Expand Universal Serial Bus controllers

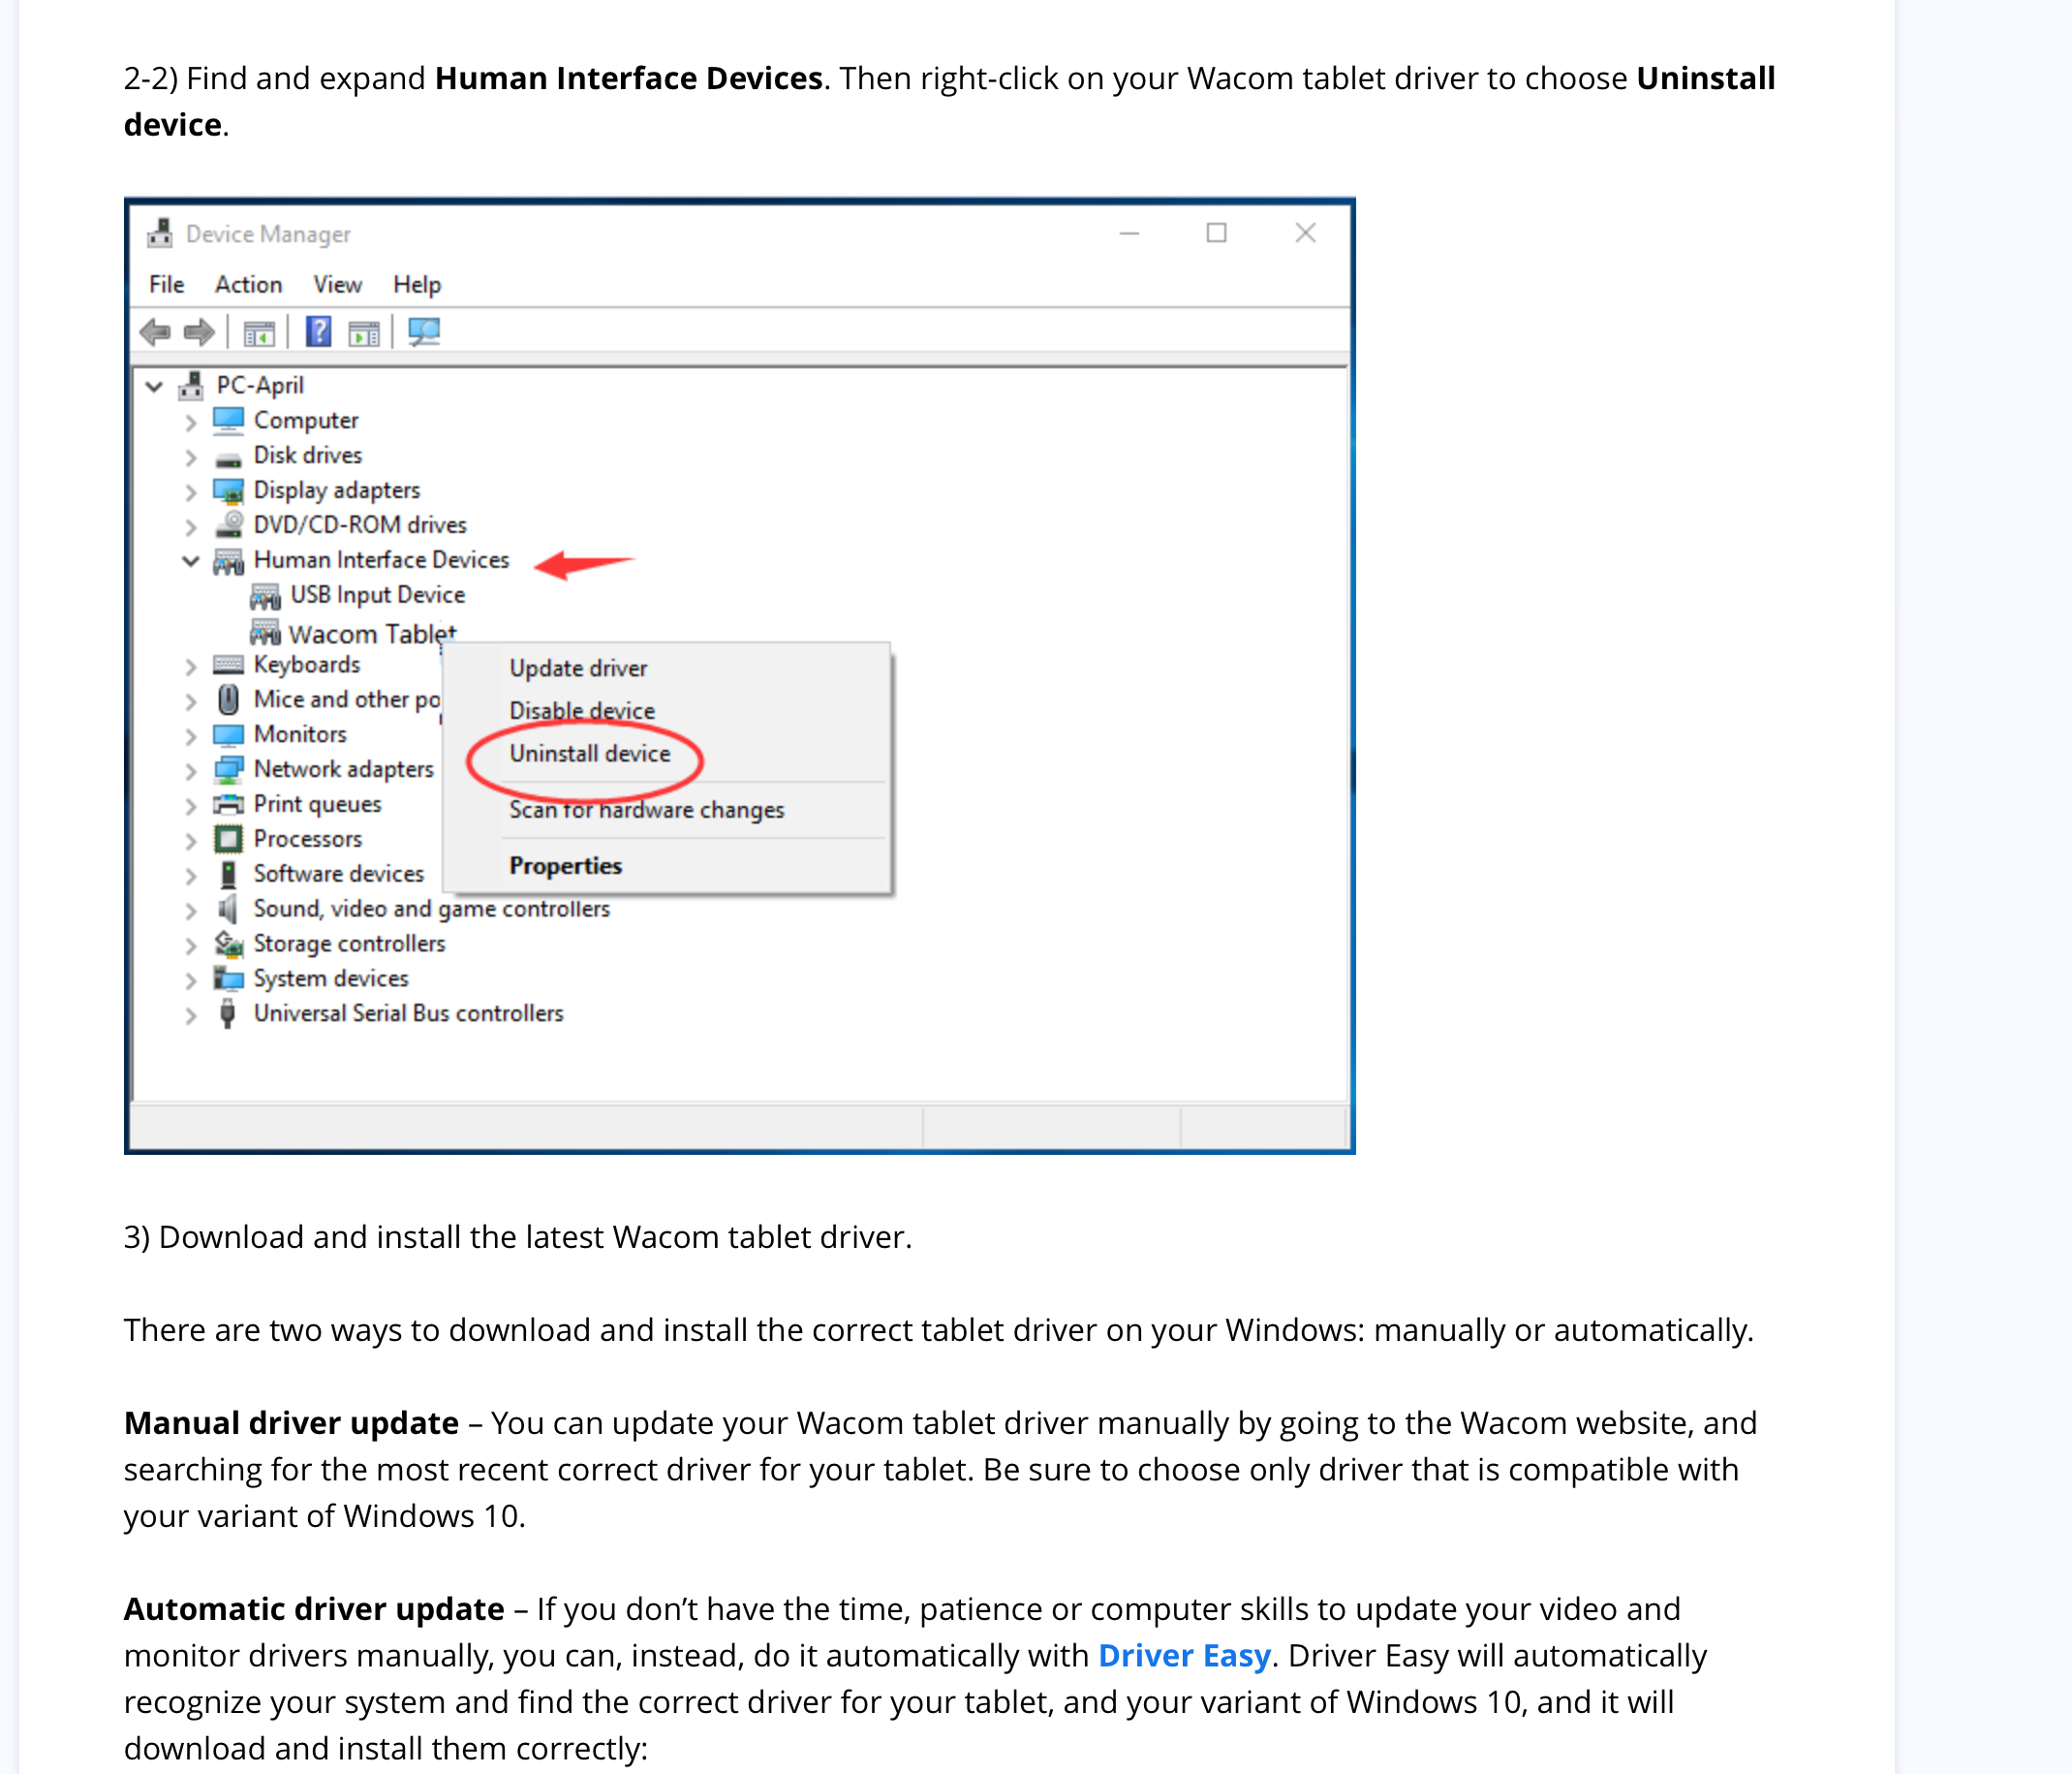[x=190, y=1014]
